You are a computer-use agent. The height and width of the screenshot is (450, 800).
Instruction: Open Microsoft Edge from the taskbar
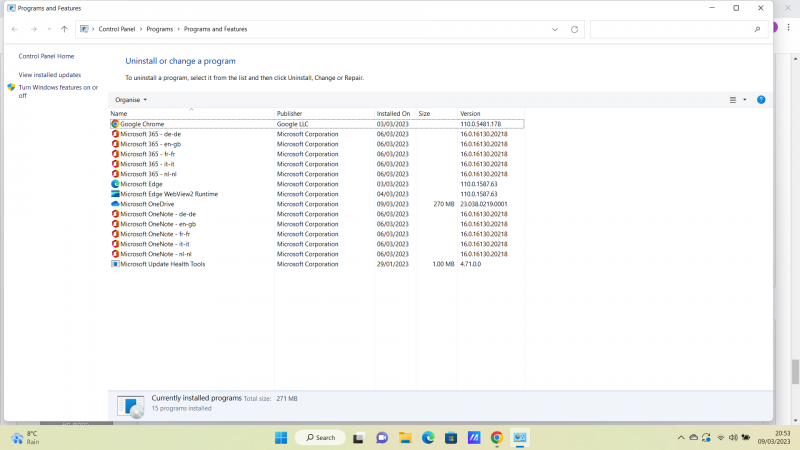[x=428, y=438]
